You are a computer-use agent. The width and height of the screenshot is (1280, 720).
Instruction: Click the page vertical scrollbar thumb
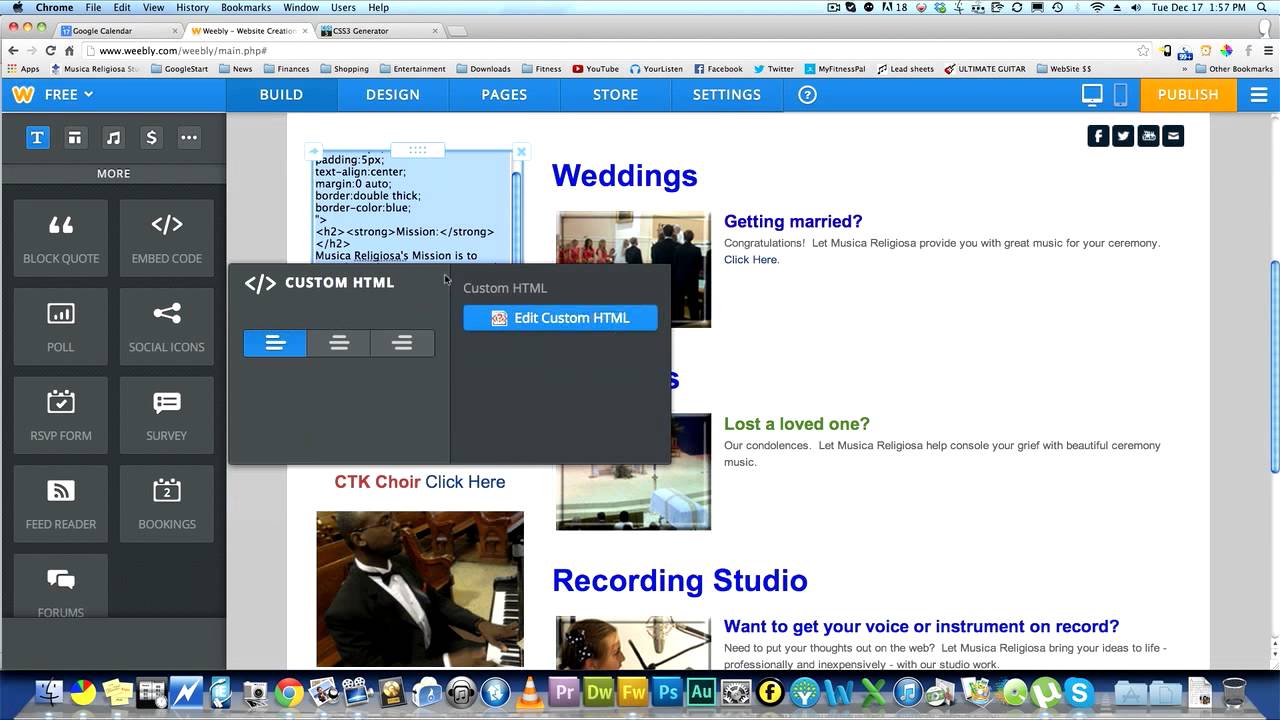tap(1274, 367)
